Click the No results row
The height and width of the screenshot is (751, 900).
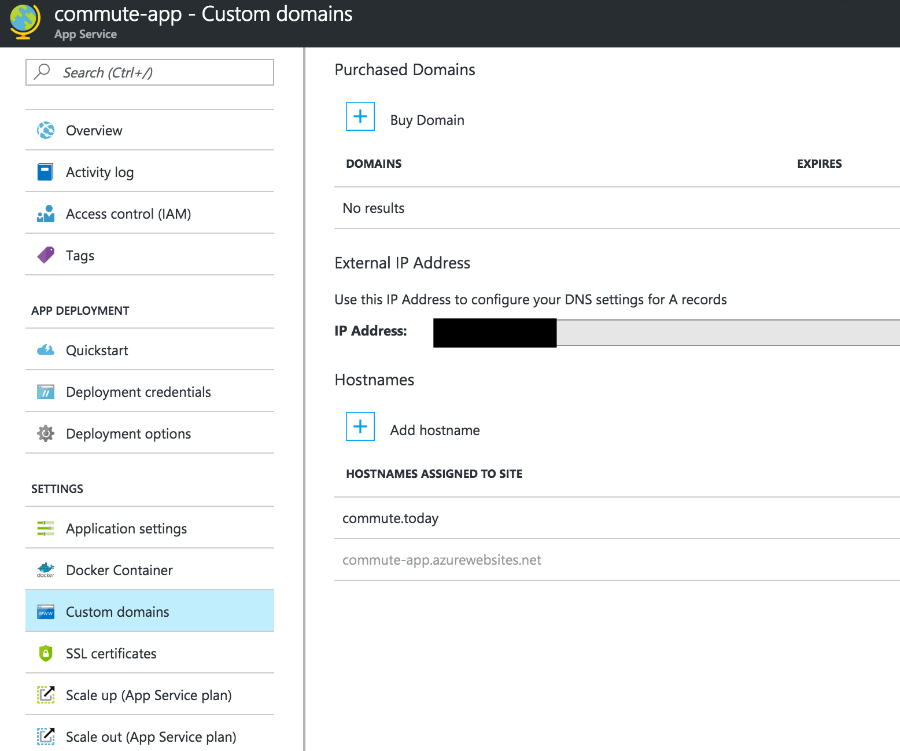(x=617, y=208)
